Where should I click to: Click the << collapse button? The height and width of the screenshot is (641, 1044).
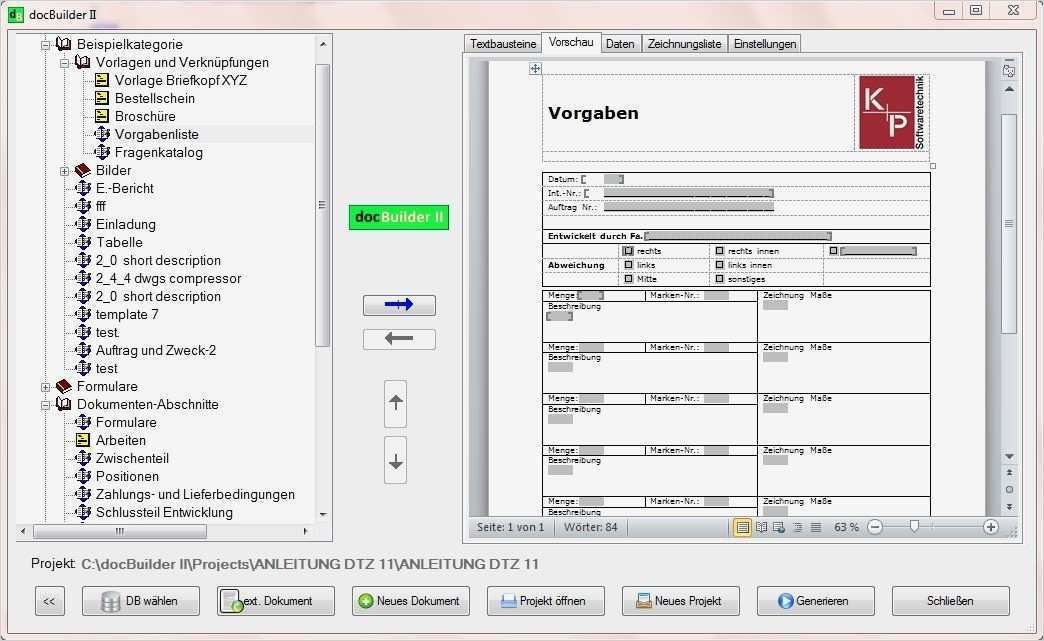coord(49,601)
